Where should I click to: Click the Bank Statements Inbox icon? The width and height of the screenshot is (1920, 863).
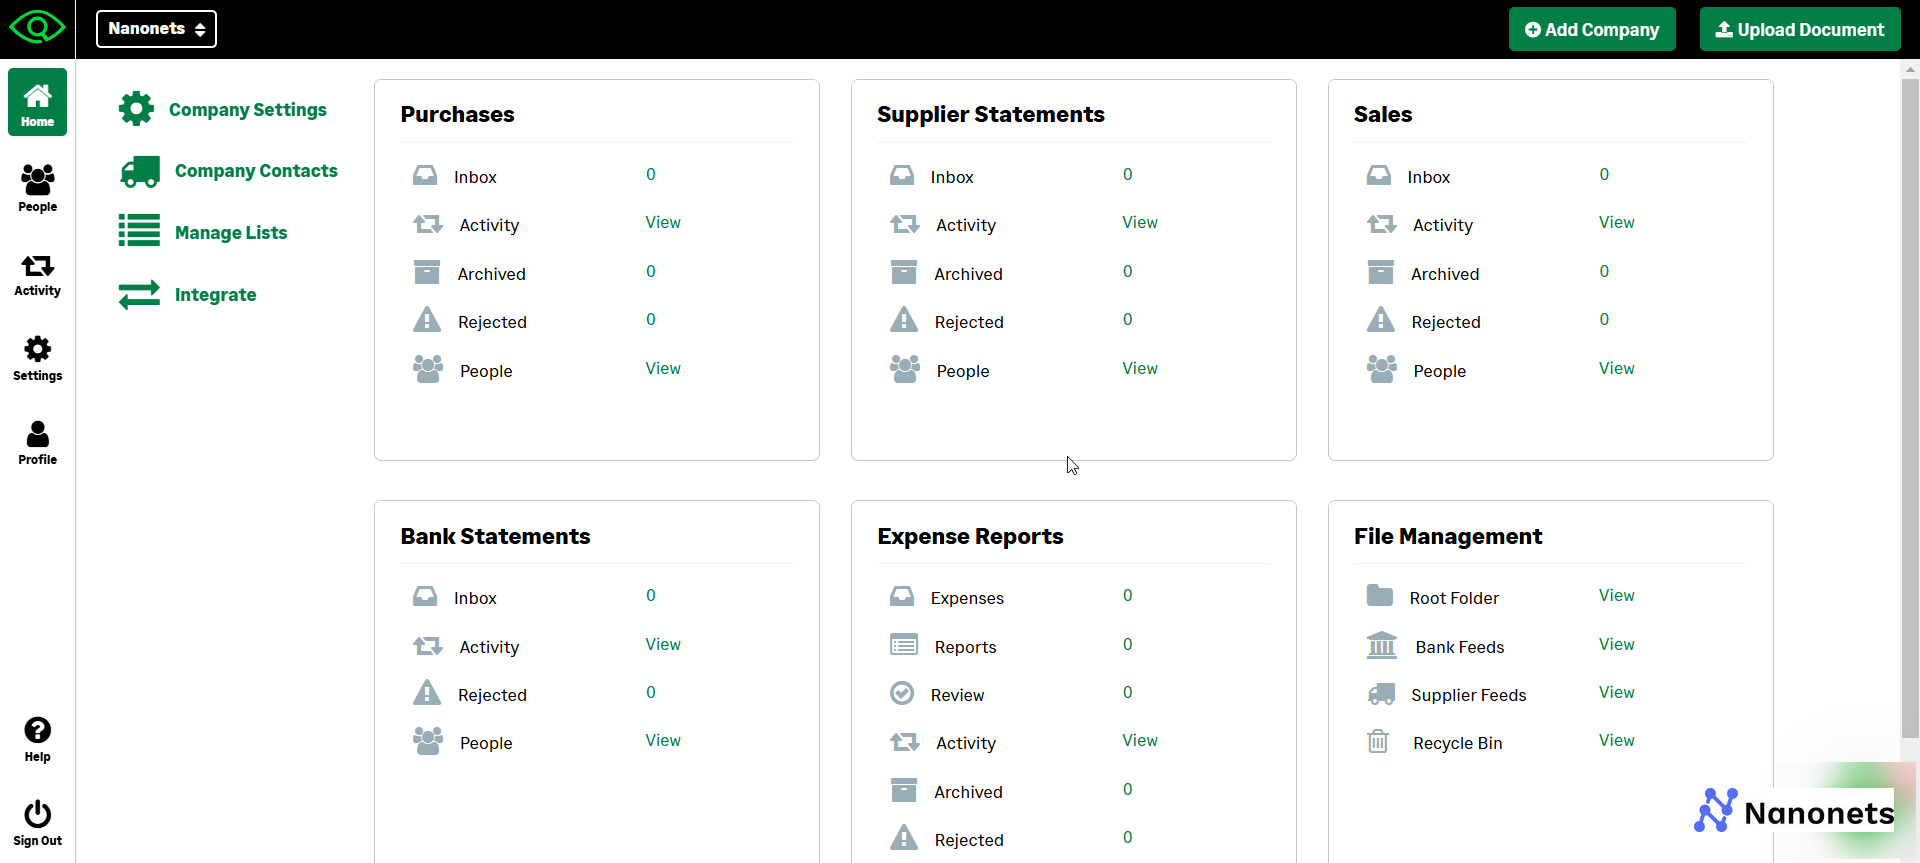(425, 597)
